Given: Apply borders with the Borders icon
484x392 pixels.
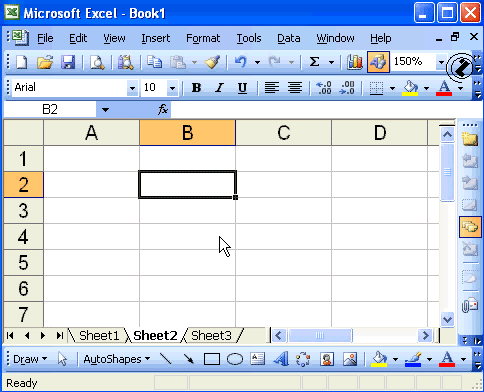Looking at the screenshot, I should click(376, 88).
